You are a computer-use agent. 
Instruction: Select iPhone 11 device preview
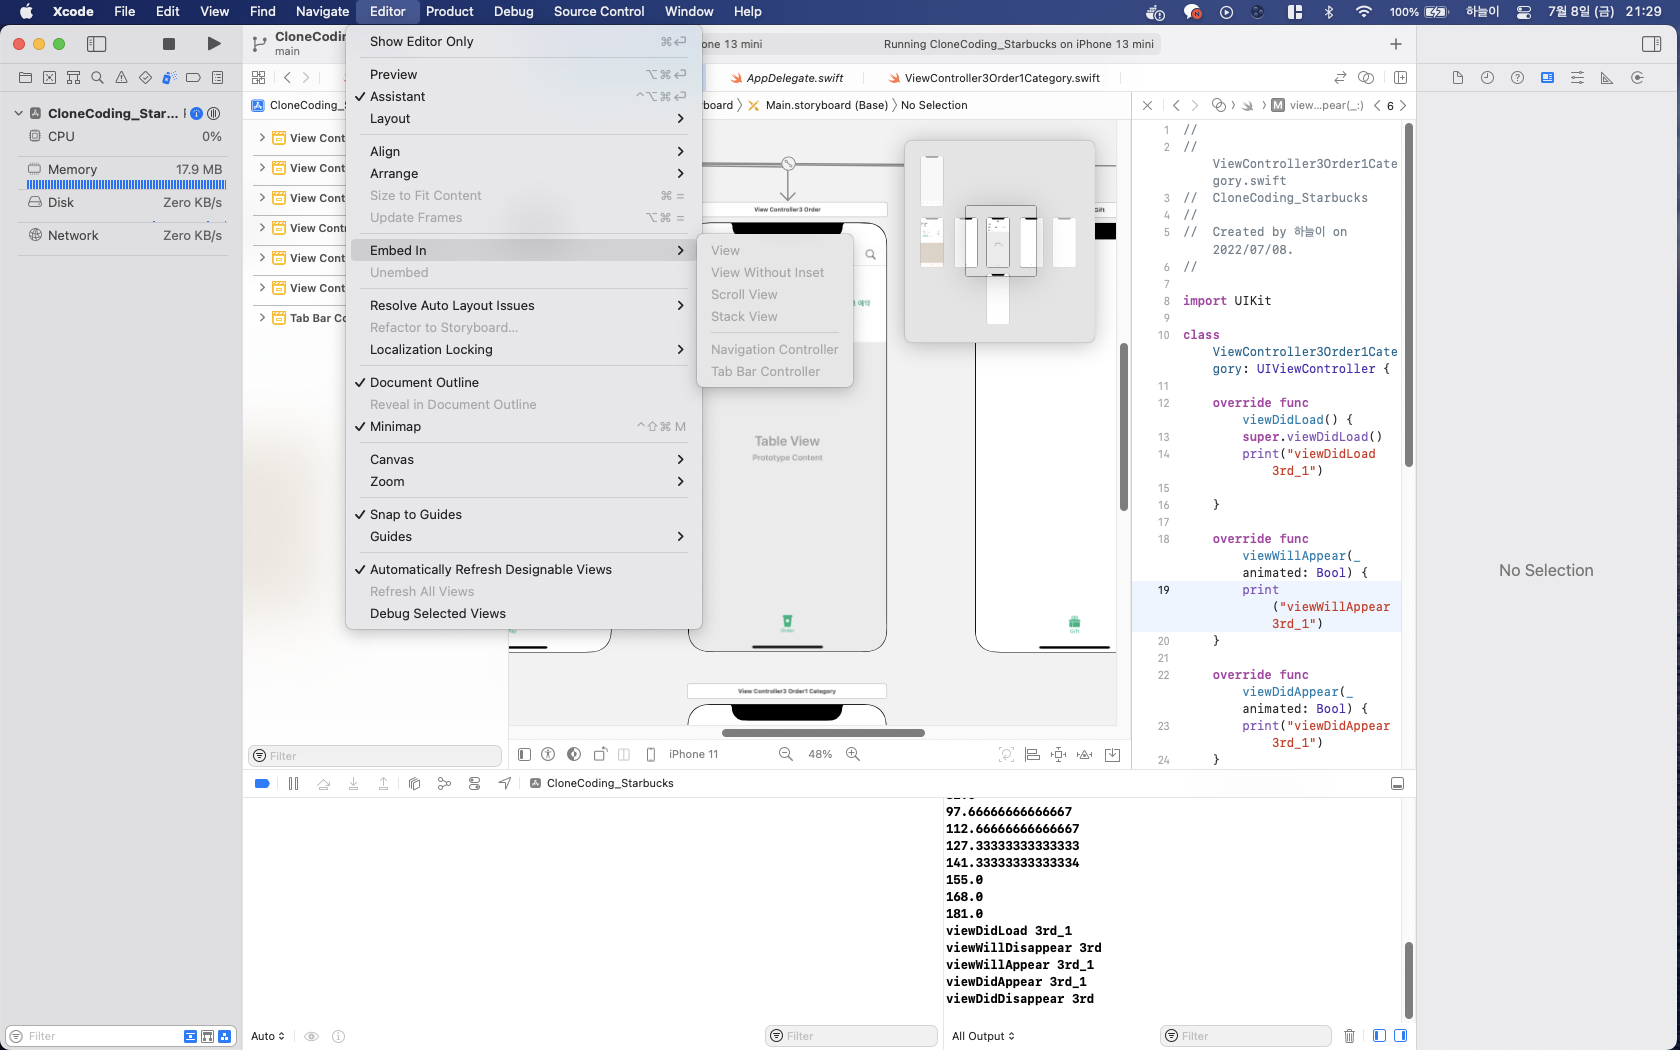point(693,754)
